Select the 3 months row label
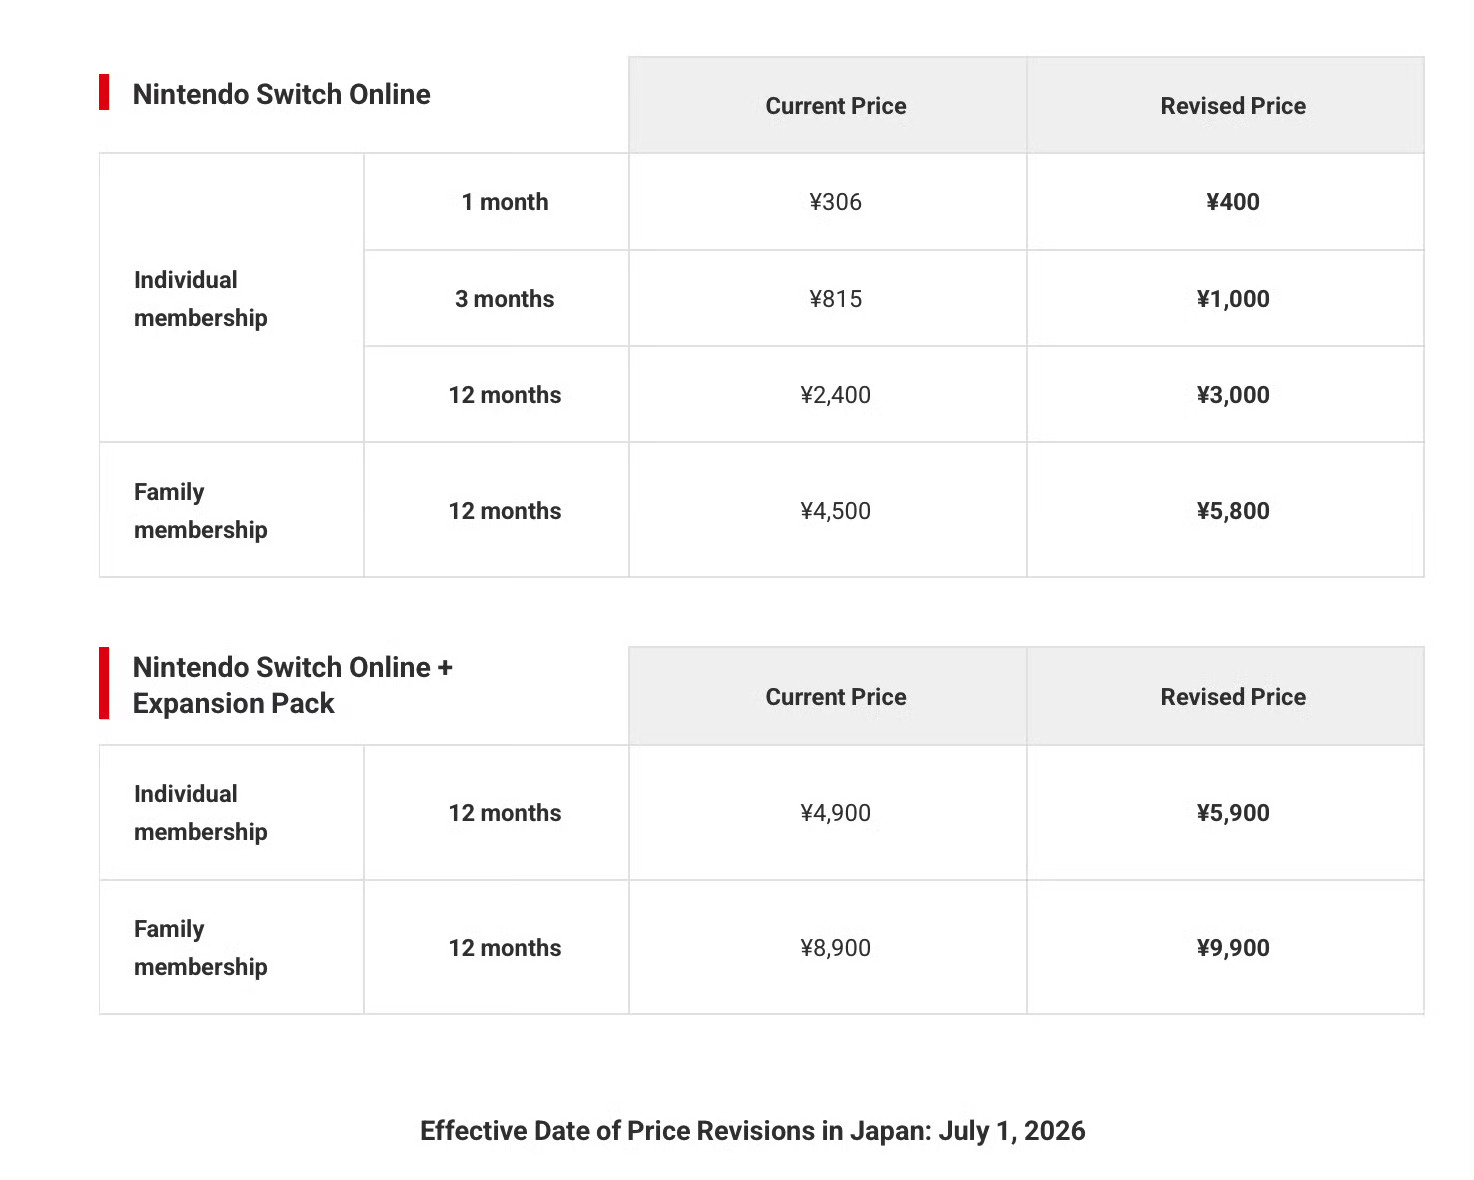 click(505, 299)
